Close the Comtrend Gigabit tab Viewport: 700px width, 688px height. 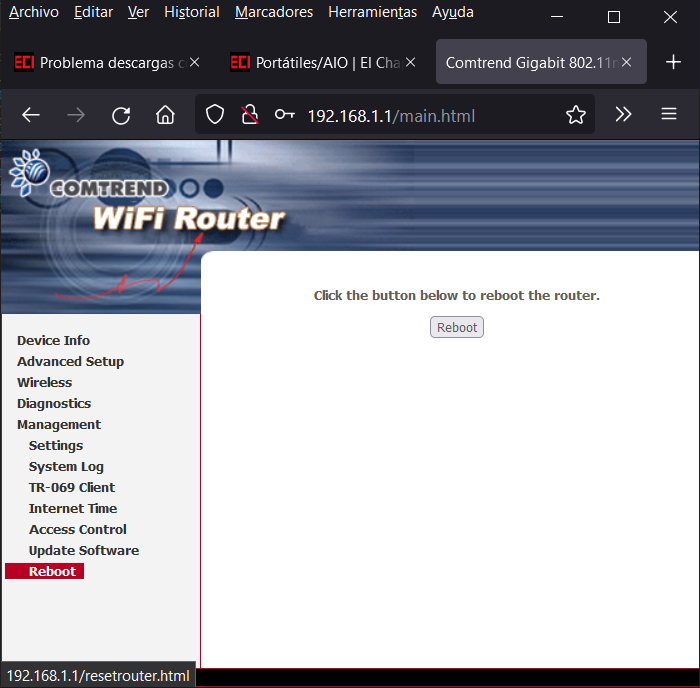[627, 62]
